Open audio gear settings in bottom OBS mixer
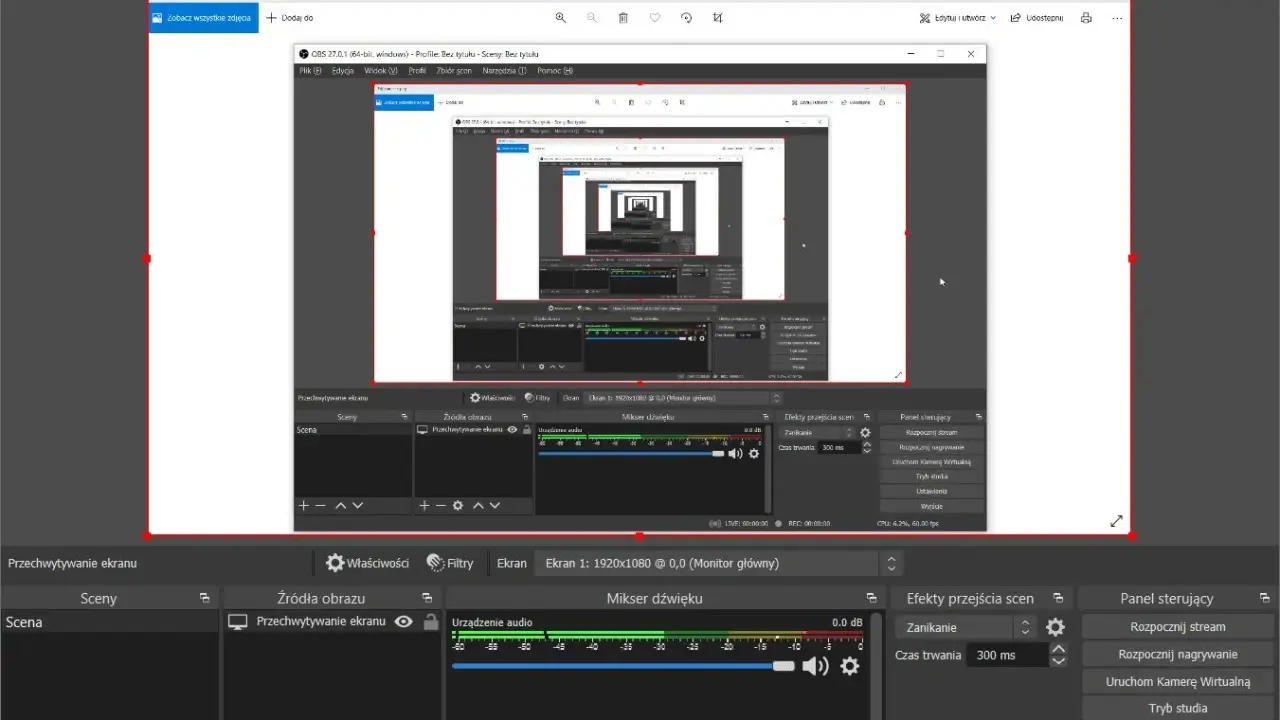This screenshot has width=1280, height=720. [x=850, y=666]
